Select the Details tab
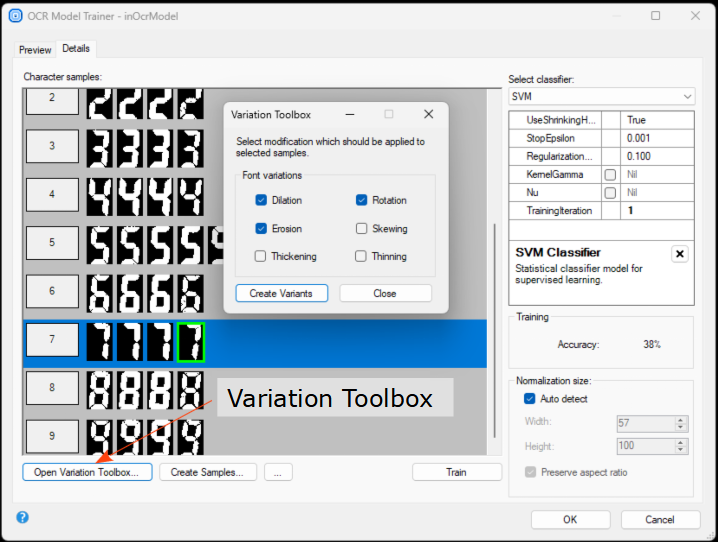 click(x=76, y=48)
